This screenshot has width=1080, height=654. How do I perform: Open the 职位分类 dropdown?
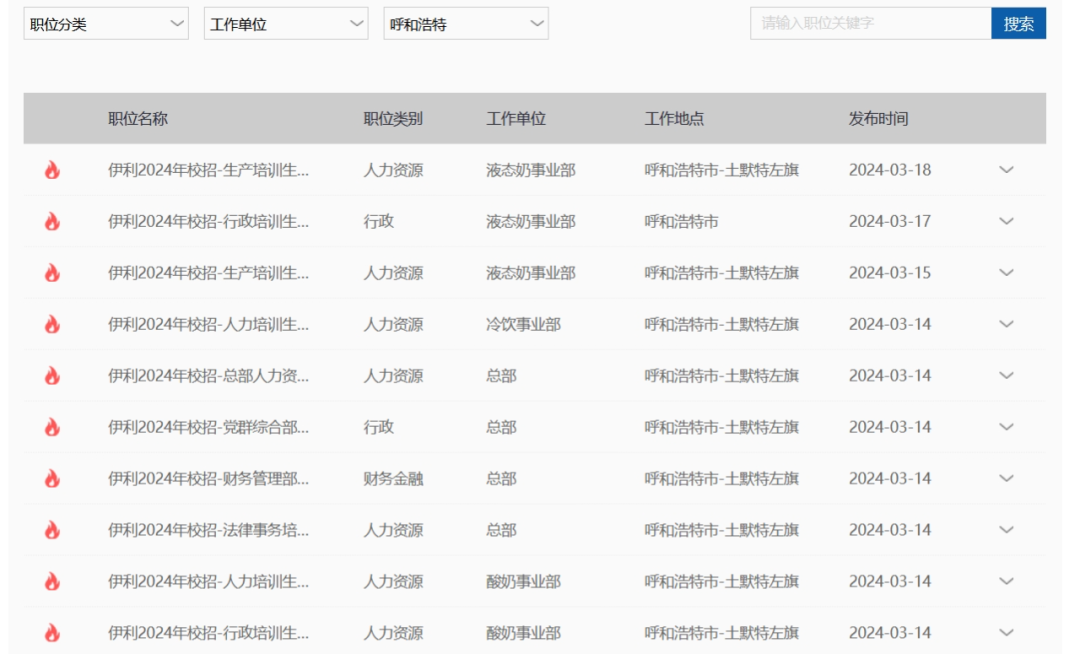[x=106, y=24]
